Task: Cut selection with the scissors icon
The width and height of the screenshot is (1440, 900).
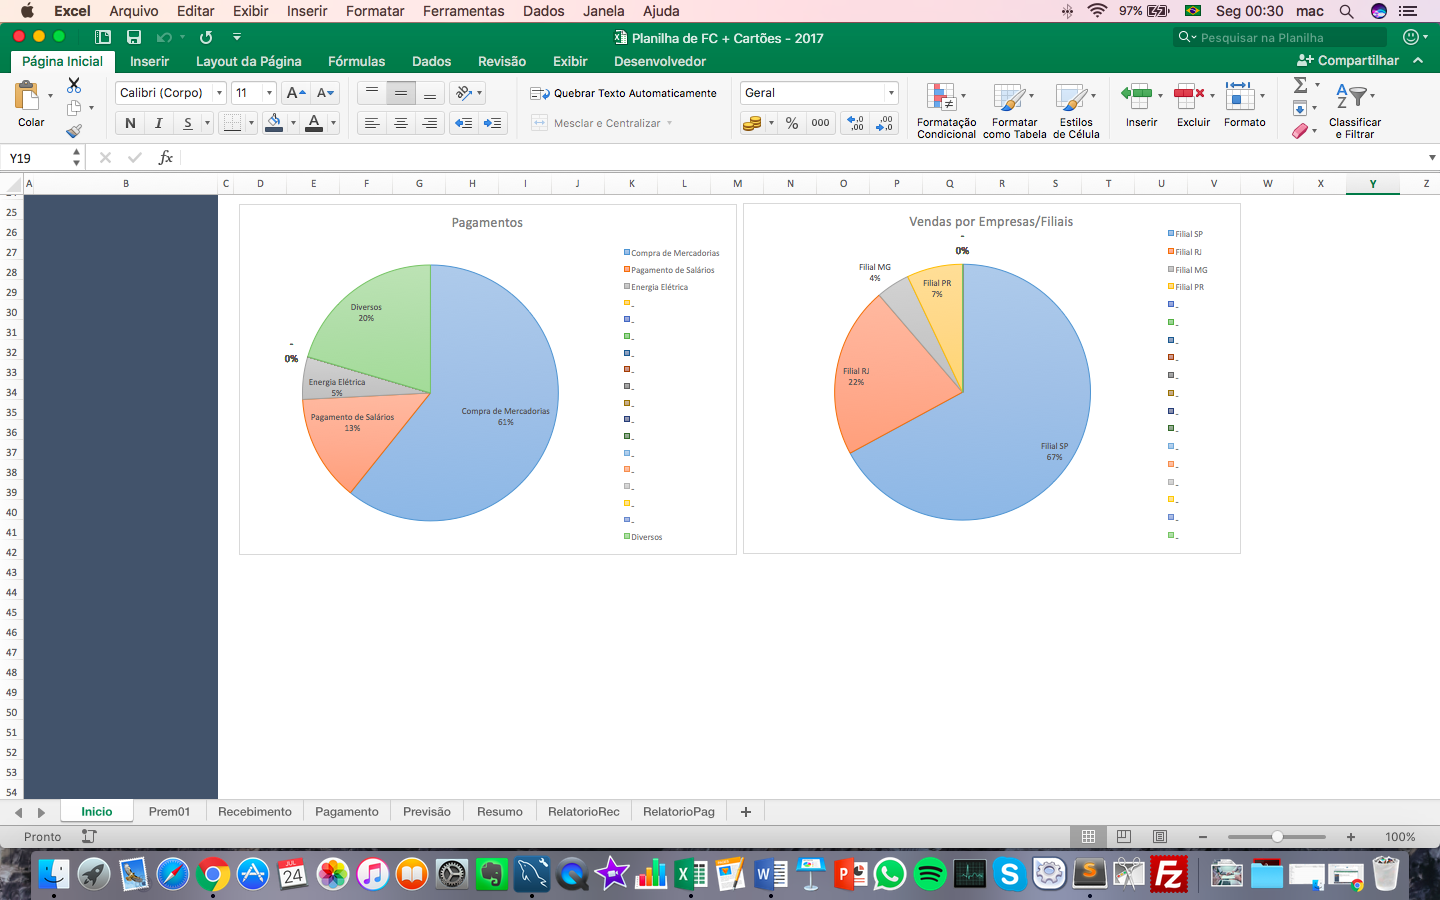Action: 74,86
